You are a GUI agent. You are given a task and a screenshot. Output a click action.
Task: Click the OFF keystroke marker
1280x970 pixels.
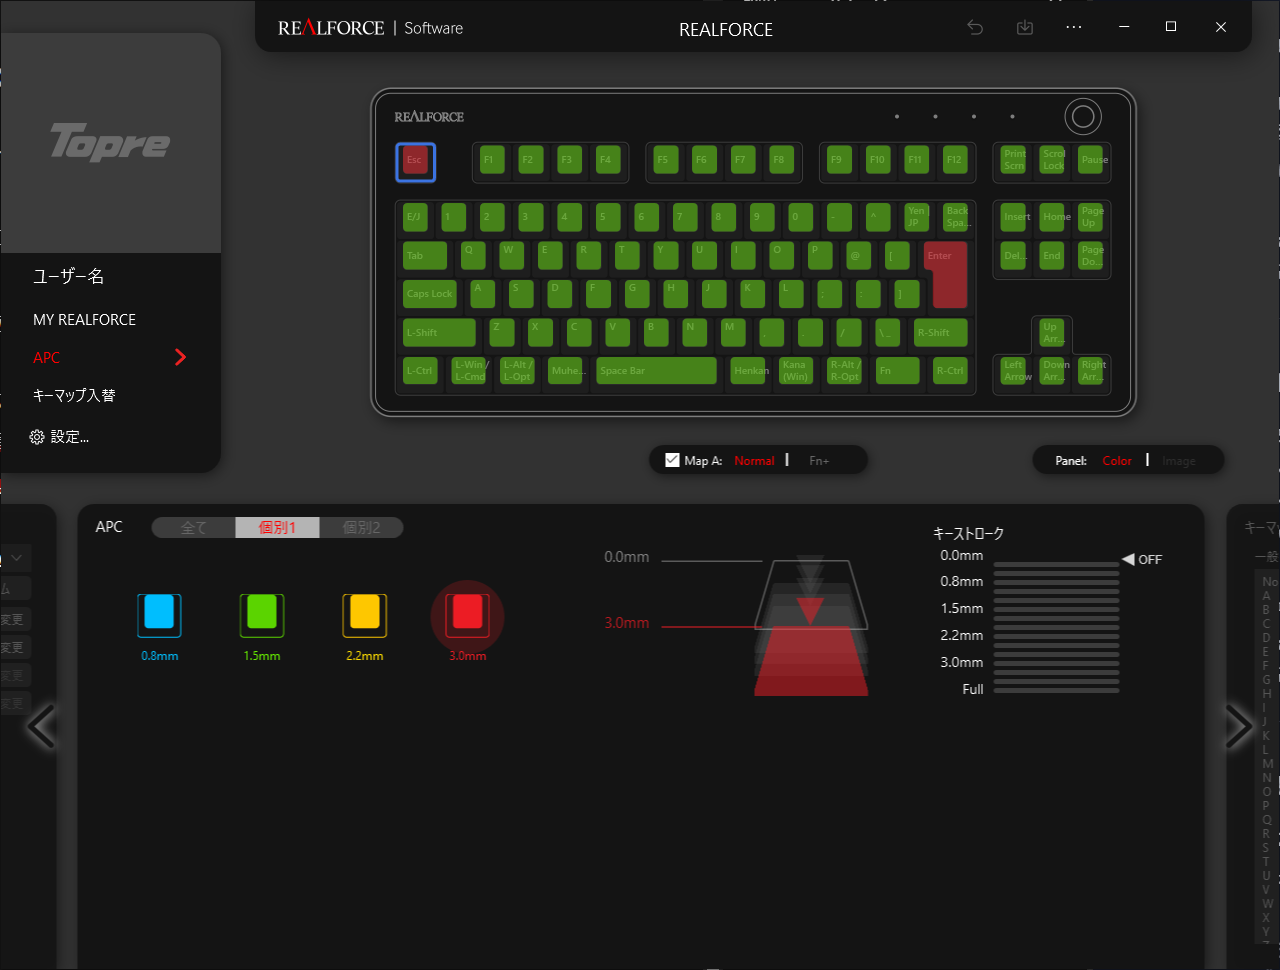(x=1142, y=559)
